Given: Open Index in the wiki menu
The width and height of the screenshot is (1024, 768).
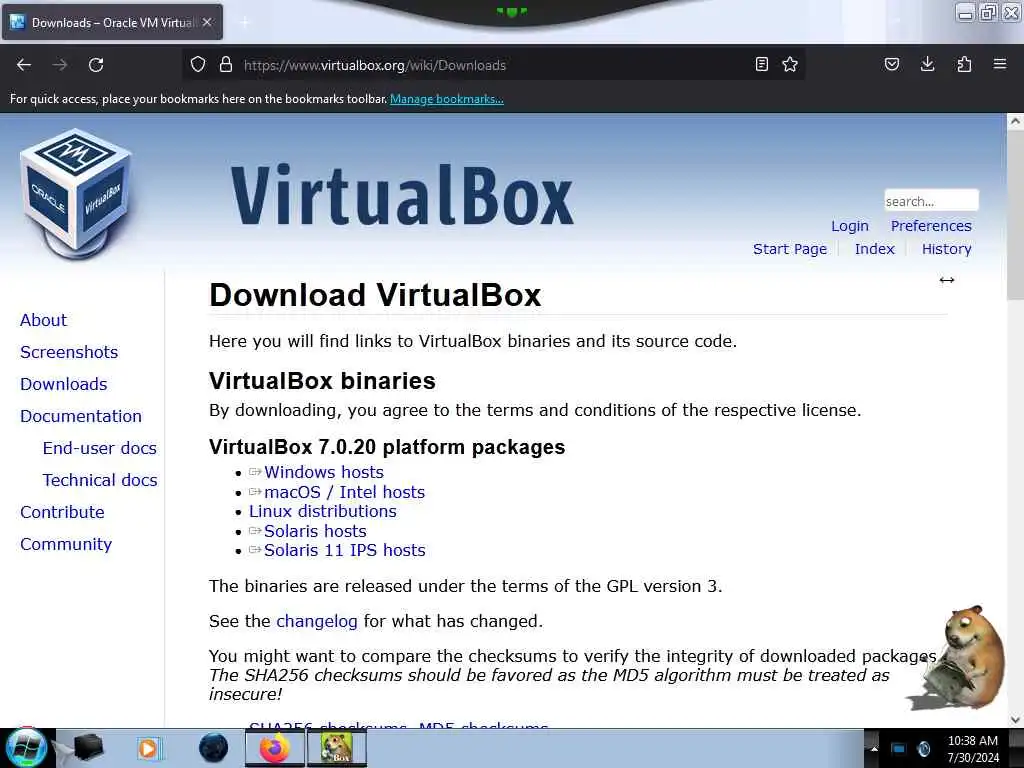Looking at the screenshot, I should click(x=874, y=249).
